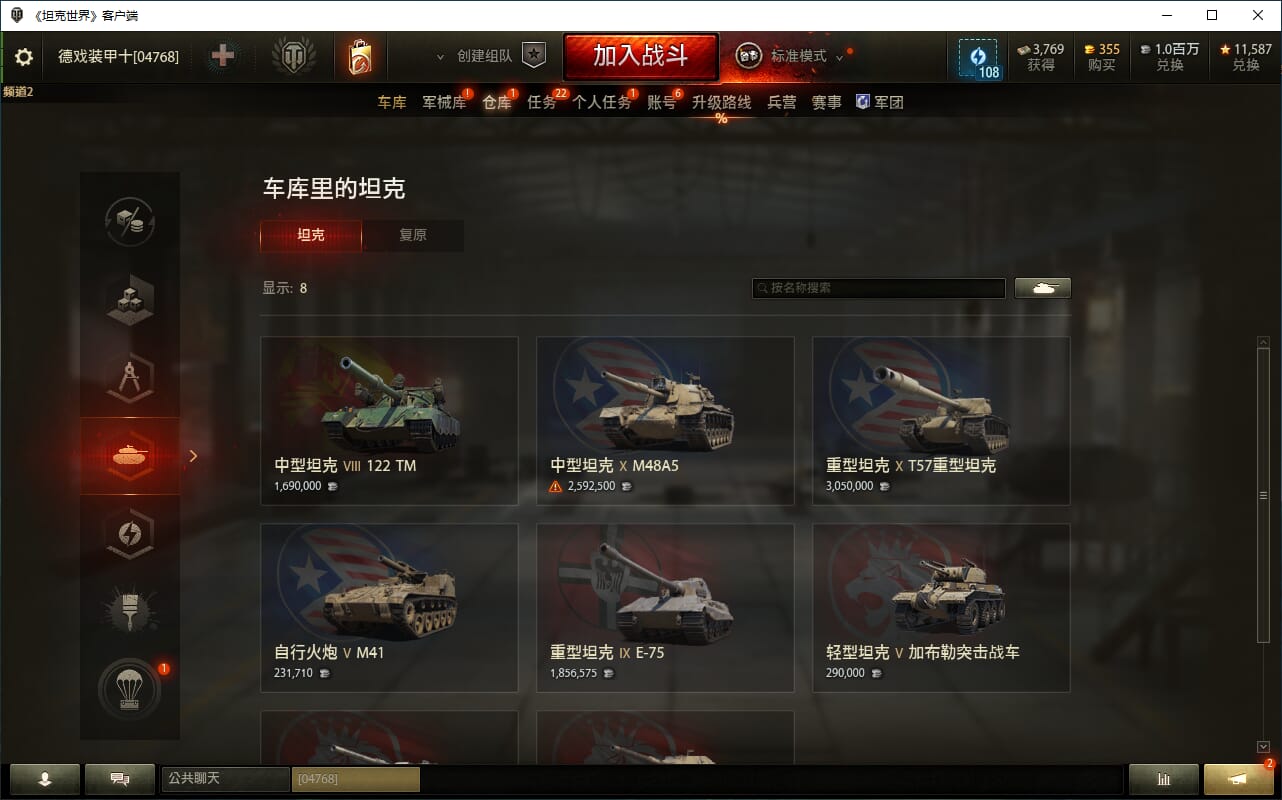Click the blue energy 108 icon
This screenshot has width=1282, height=800.
(978, 58)
